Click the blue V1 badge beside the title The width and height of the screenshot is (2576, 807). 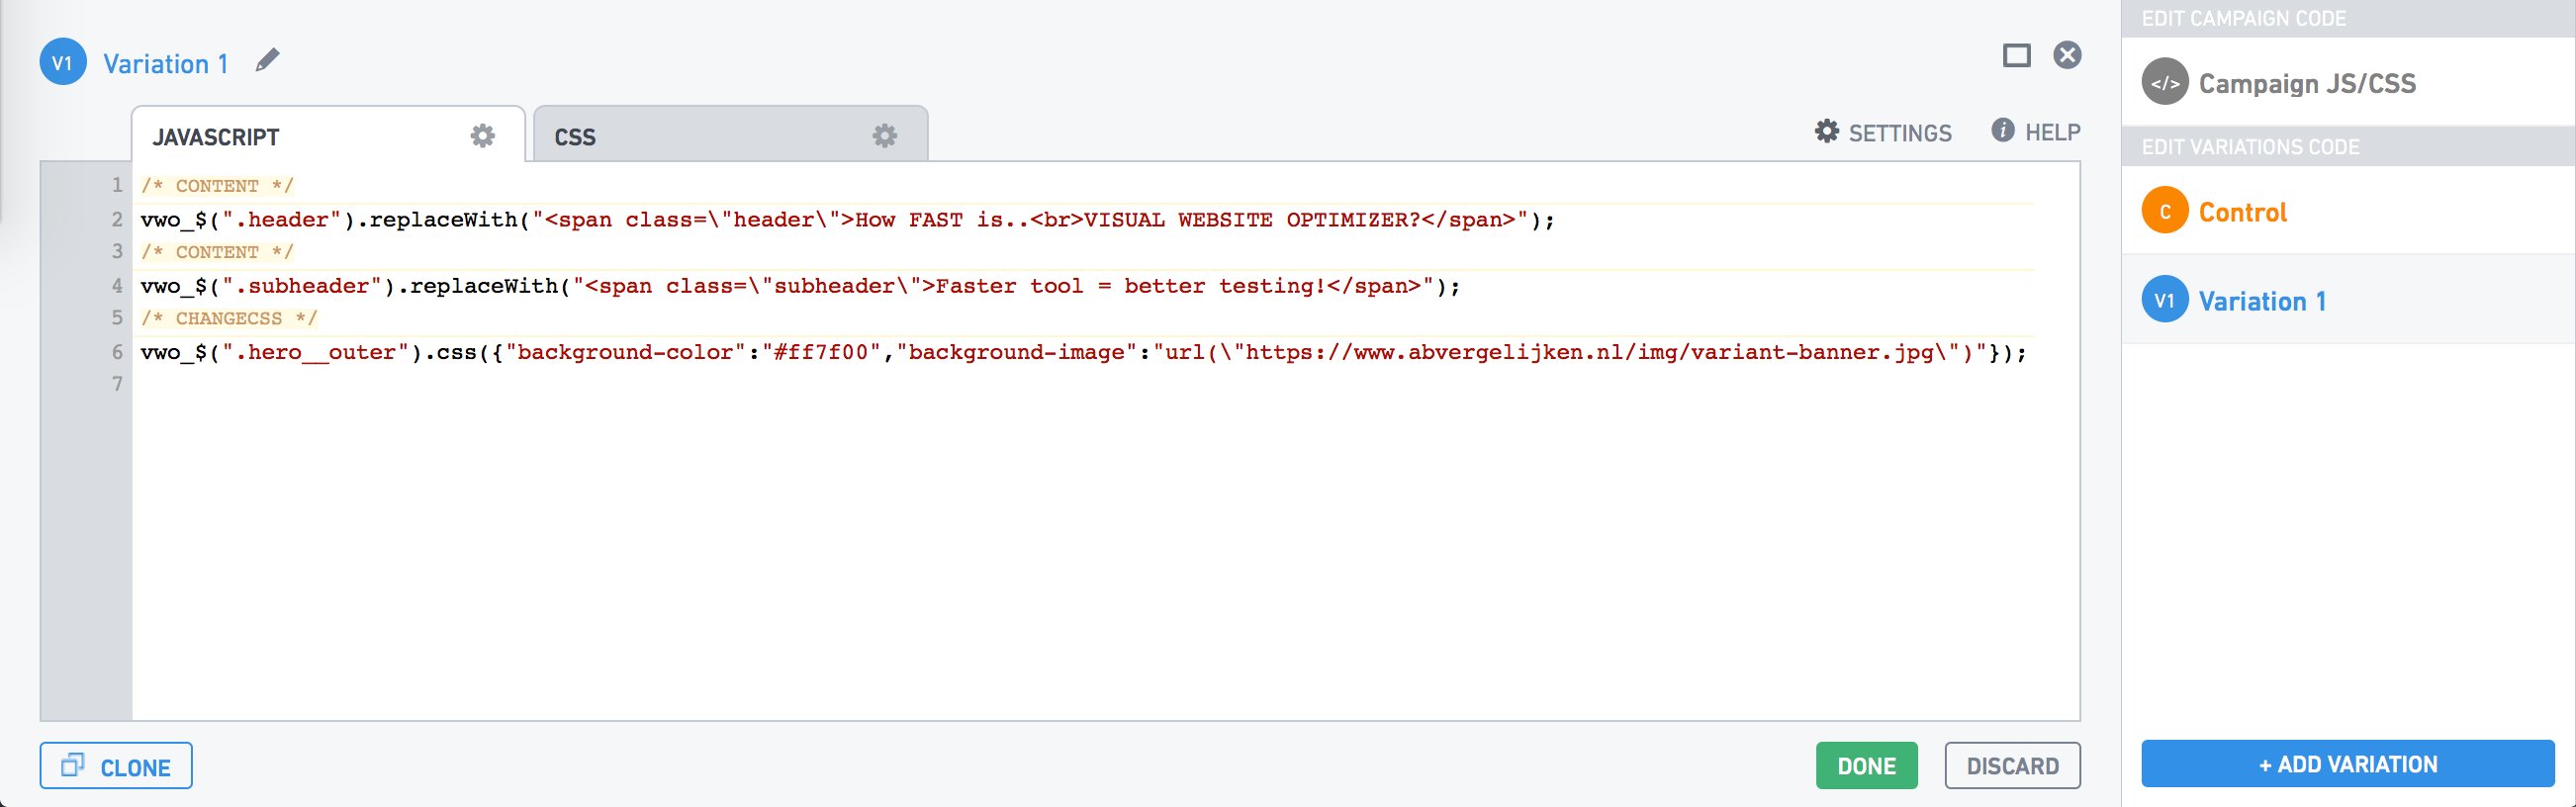tap(63, 62)
